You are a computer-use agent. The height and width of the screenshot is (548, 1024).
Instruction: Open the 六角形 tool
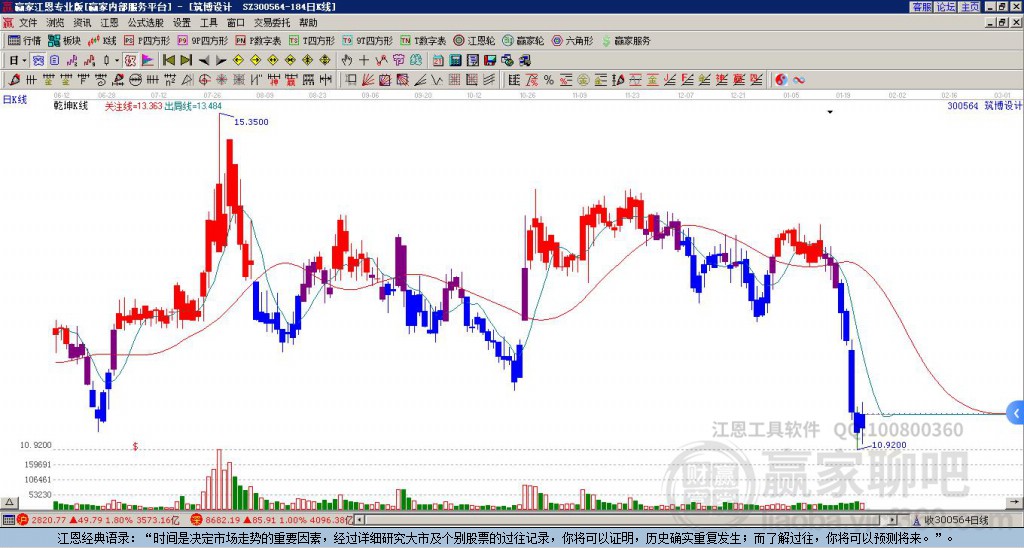pyautogui.click(x=572, y=40)
